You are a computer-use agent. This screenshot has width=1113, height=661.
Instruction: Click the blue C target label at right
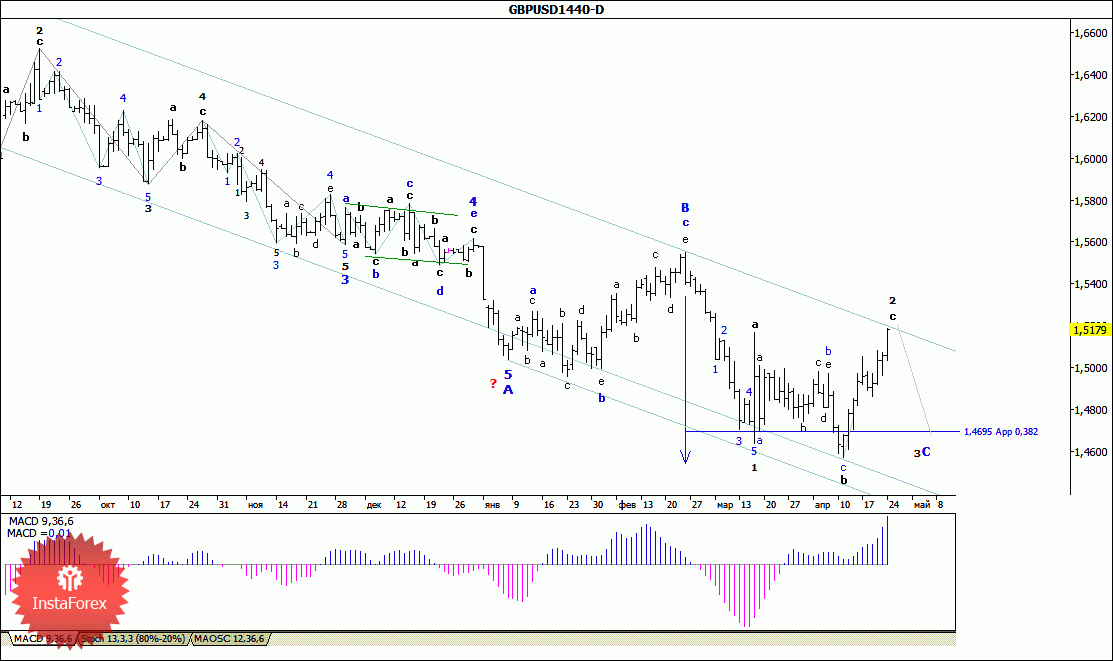pos(926,452)
